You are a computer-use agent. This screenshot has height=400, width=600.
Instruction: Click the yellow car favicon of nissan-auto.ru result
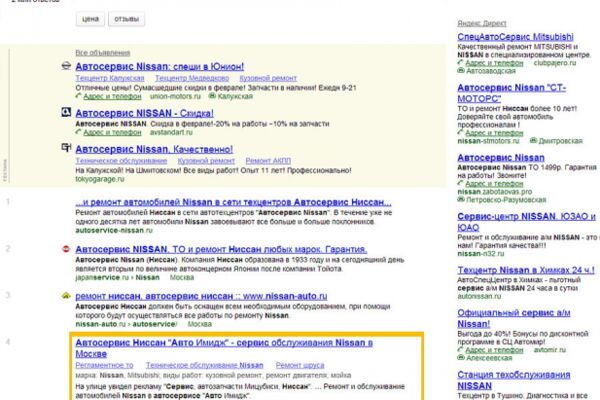point(66,296)
